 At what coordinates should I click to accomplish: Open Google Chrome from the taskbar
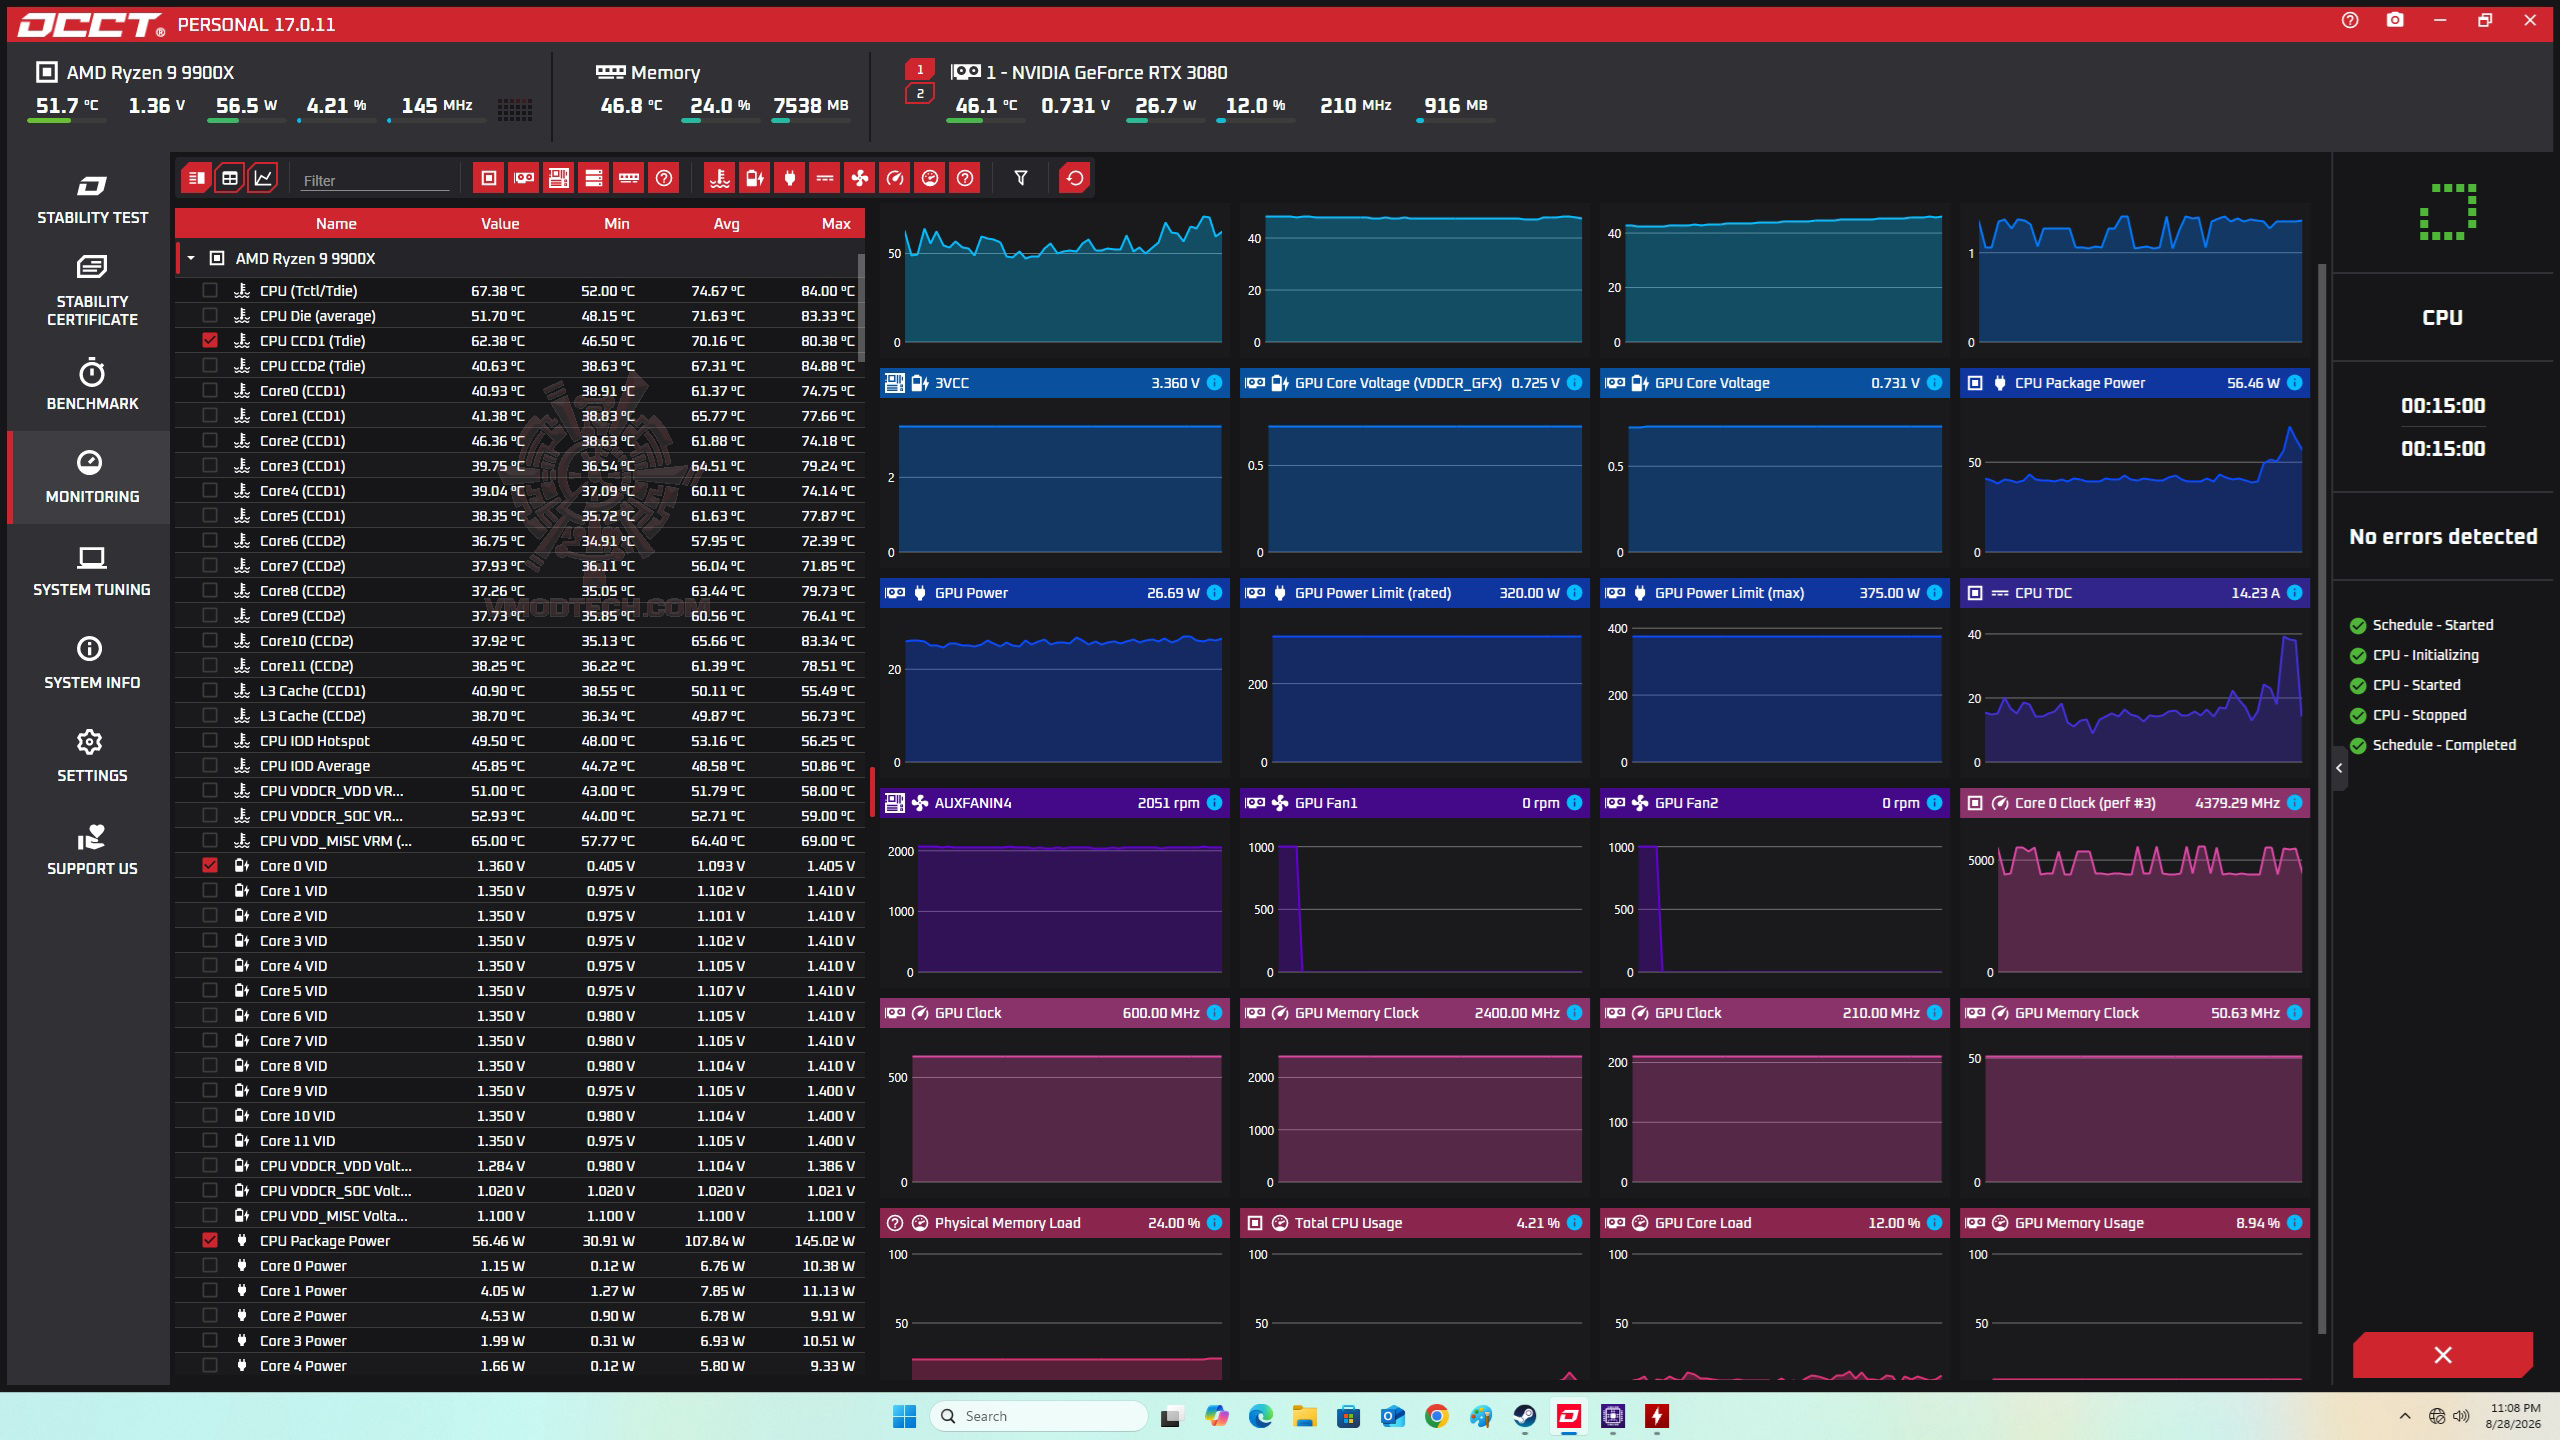tap(1437, 1416)
